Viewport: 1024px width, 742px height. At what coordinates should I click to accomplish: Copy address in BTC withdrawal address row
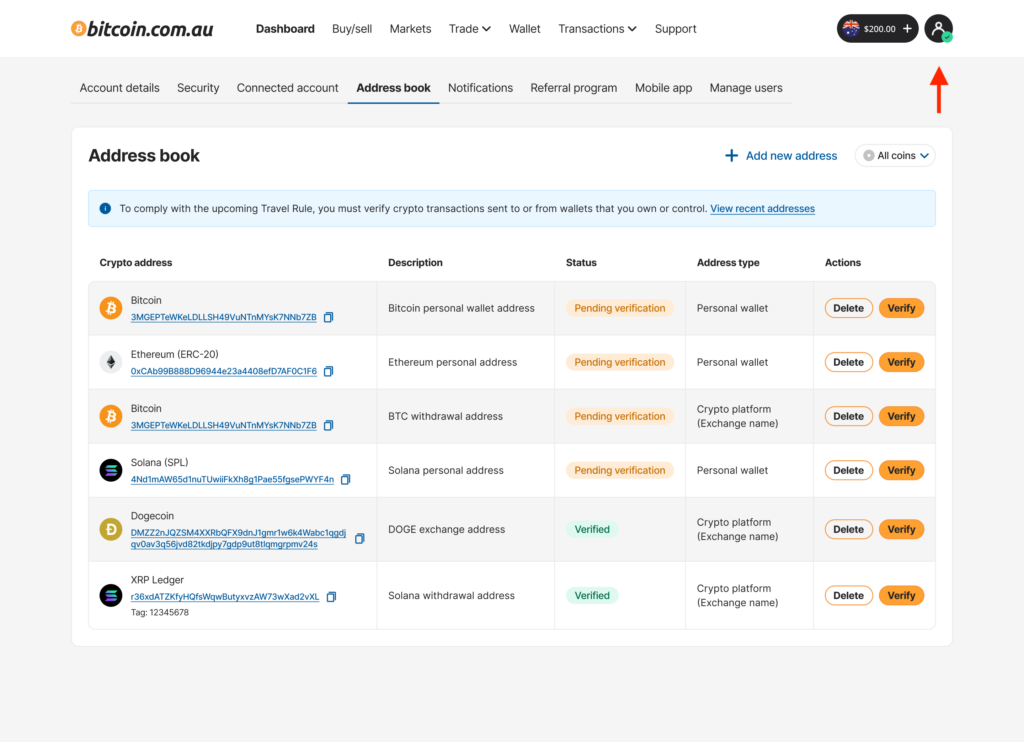[x=328, y=425]
